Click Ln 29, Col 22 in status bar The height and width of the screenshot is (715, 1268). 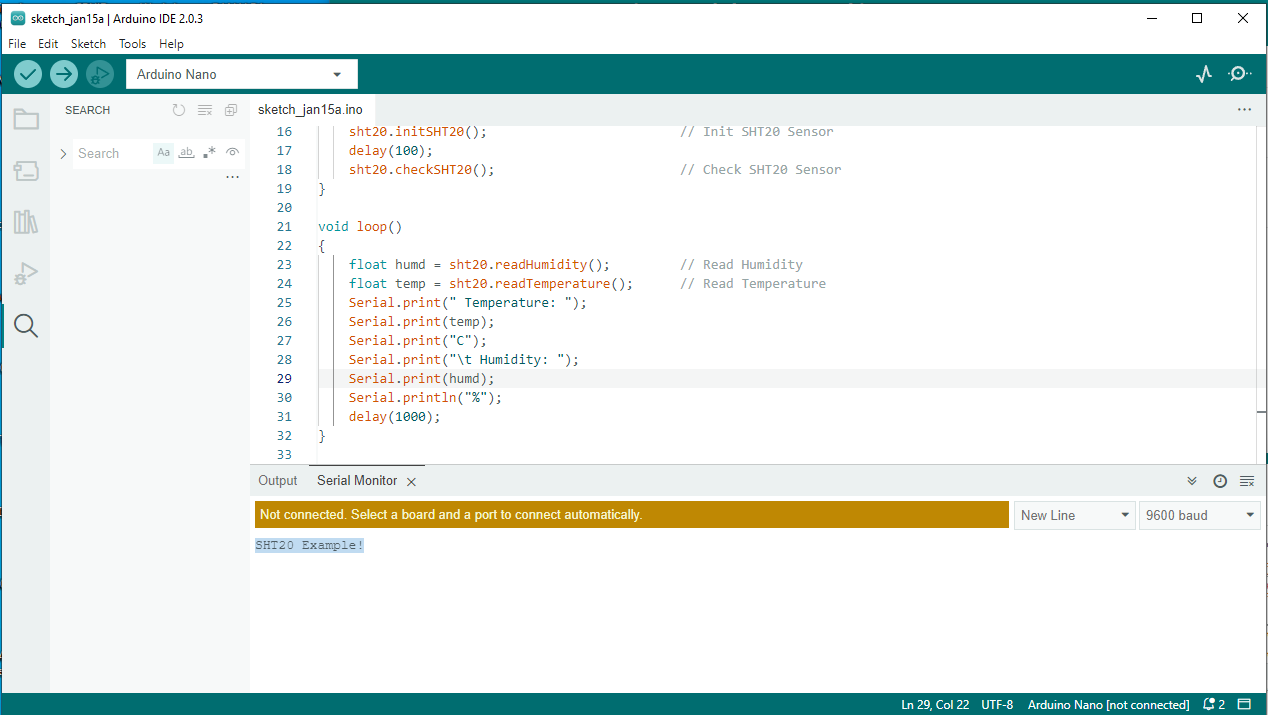[x=935, y=705]
